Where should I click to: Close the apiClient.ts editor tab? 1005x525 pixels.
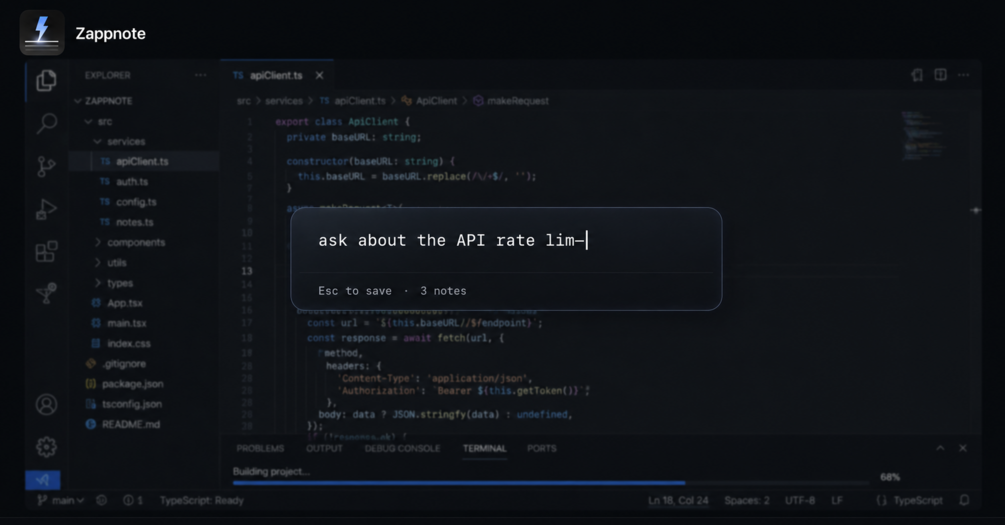[x=319, y=75]
